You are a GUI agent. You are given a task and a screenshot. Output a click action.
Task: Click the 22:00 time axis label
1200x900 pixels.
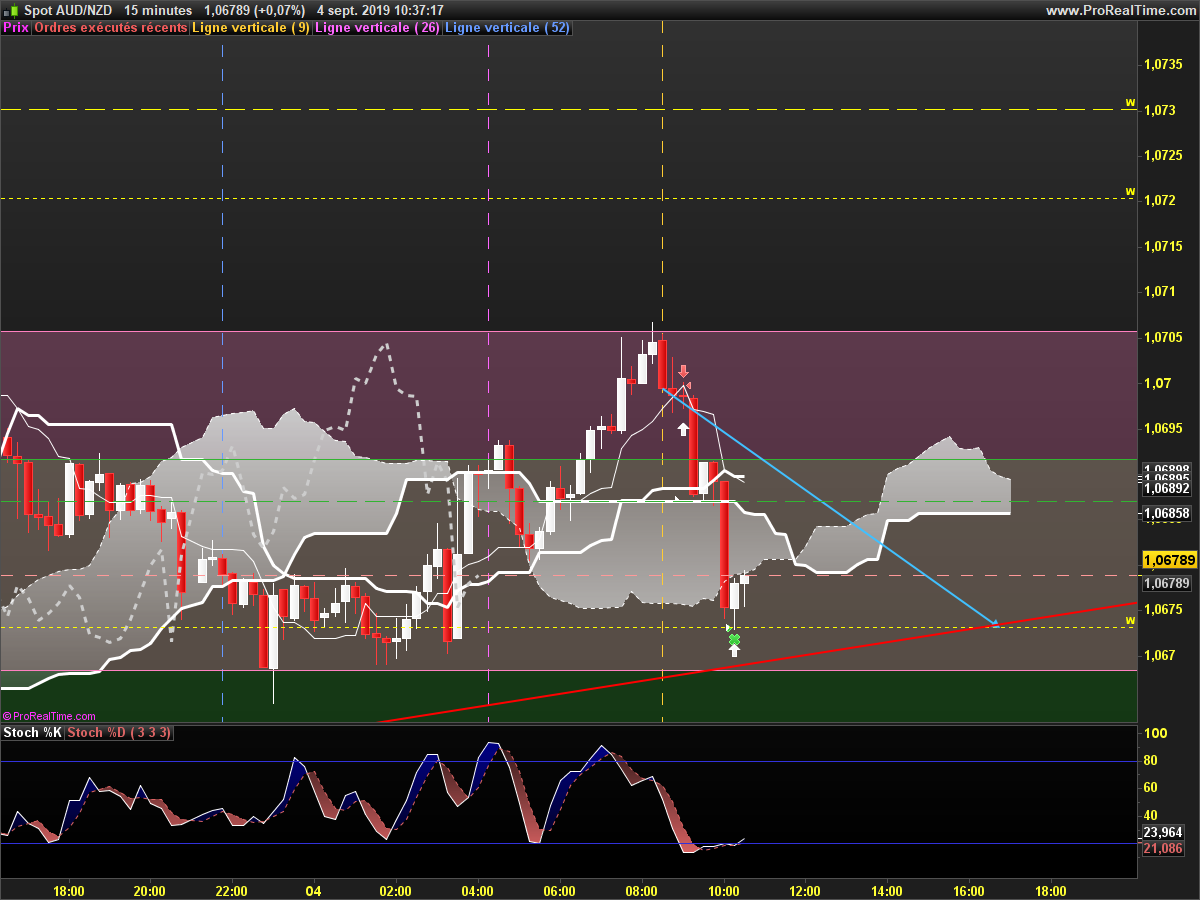[232, 891]
